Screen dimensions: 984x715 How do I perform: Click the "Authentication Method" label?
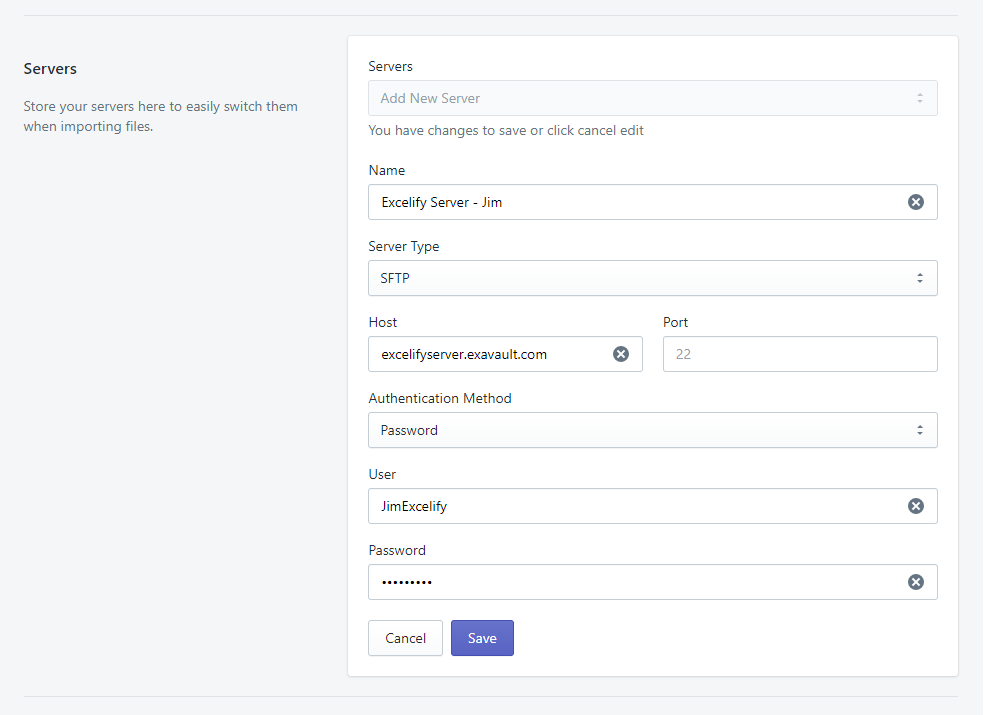click(439, 398)
